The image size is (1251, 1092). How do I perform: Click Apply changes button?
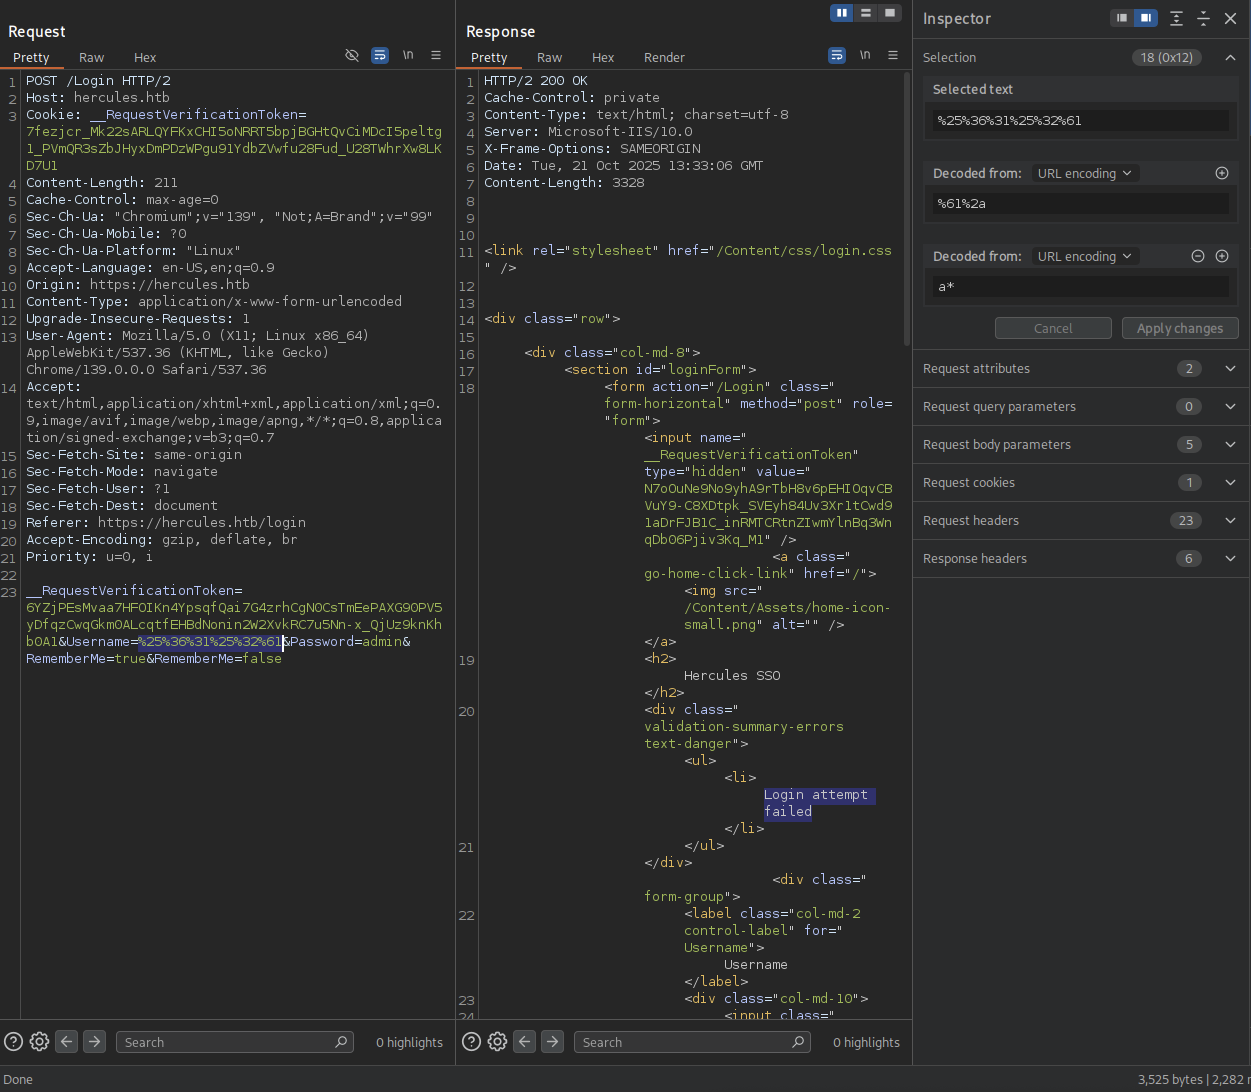pyautogui.click(x=1179, y=328)
